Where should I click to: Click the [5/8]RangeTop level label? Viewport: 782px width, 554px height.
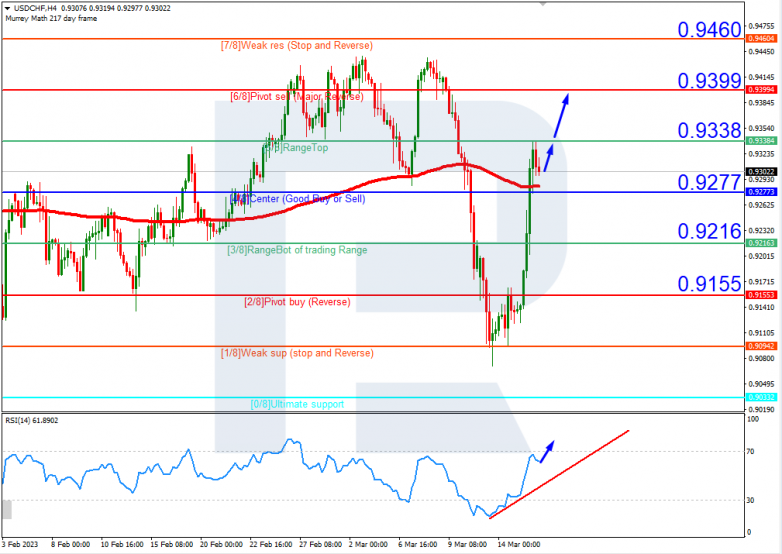pos(296,148)
